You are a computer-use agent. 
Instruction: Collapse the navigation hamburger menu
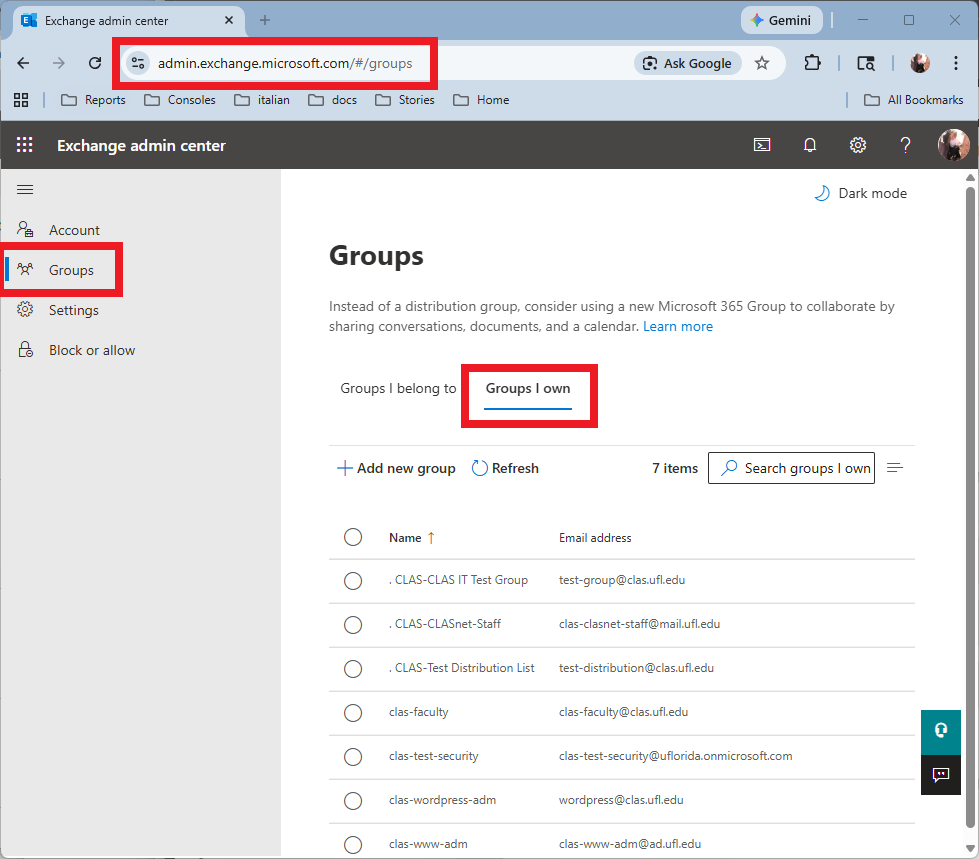(x=25, y=190)
